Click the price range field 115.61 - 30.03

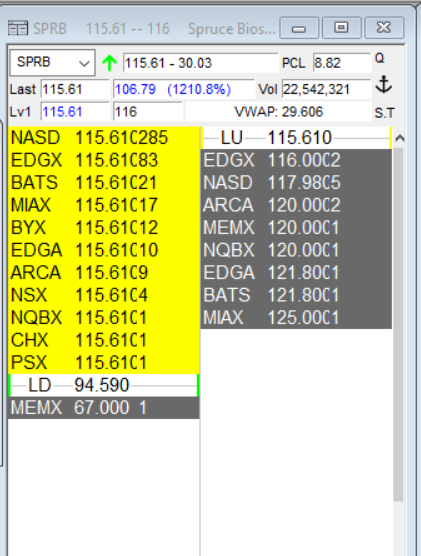pos(201,63)
